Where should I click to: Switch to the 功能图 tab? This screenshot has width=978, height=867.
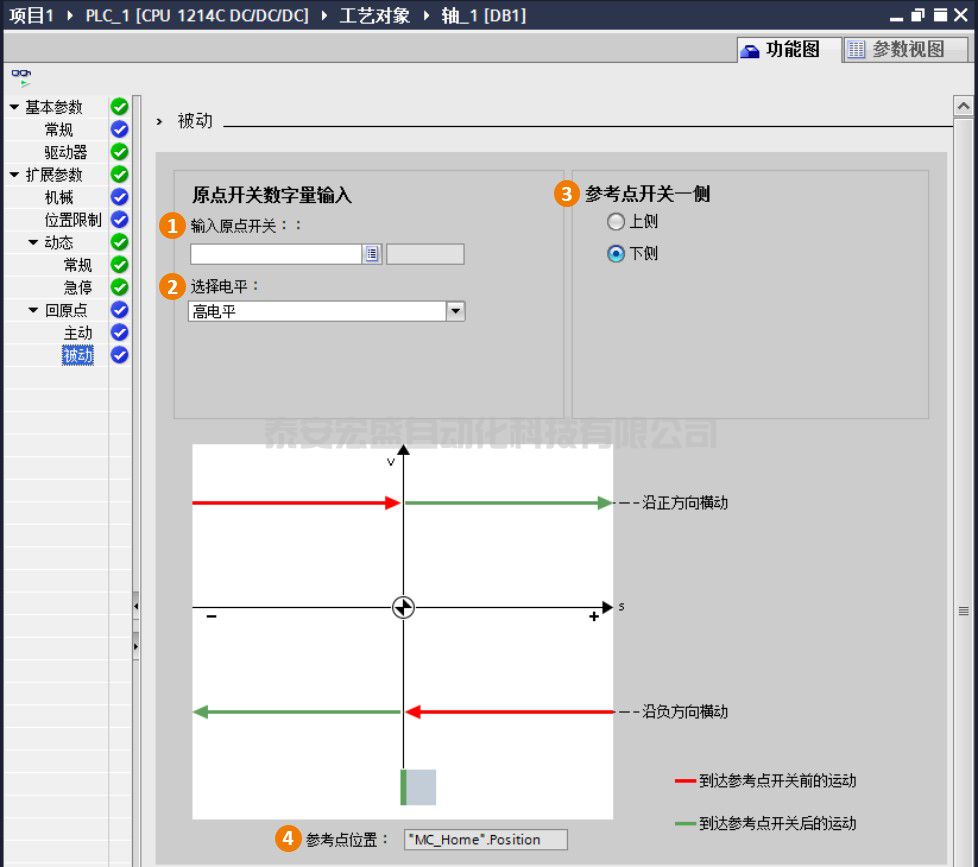coord(781,49)
